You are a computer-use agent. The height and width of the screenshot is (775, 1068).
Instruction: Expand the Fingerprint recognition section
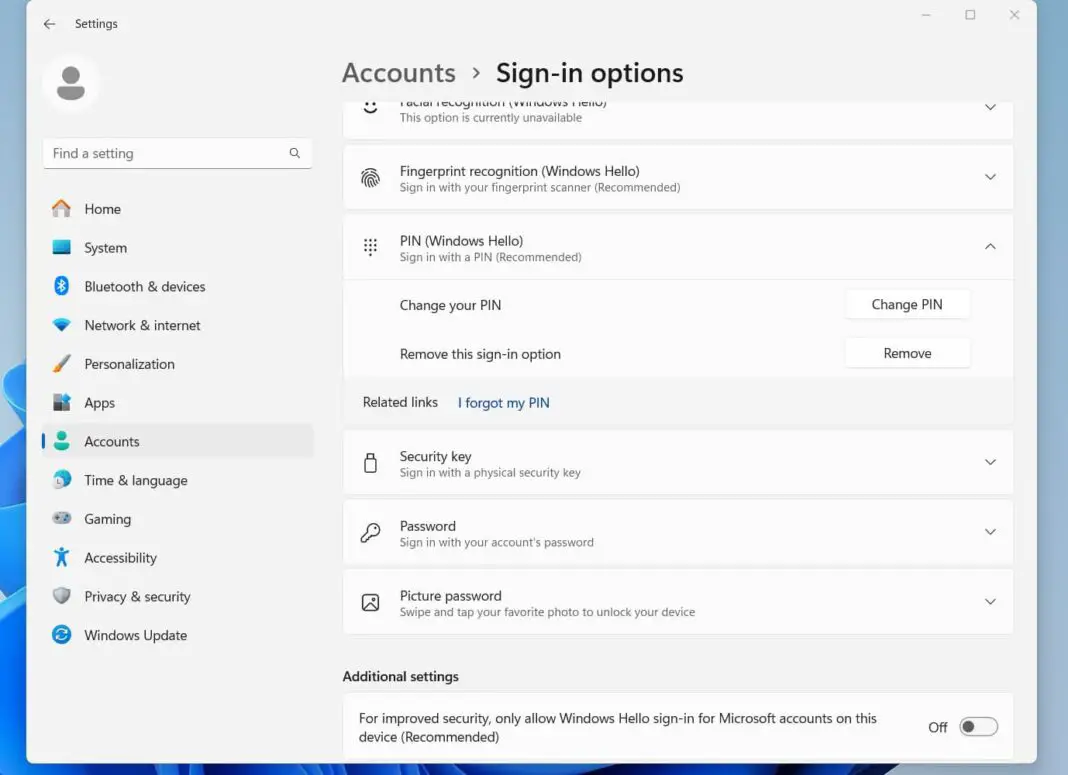click(x=990, y=177)
